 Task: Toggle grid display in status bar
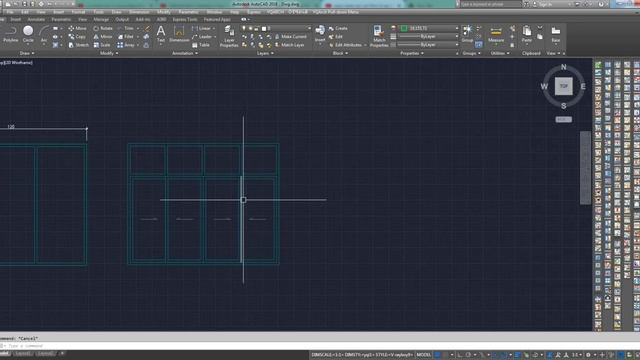(x=438, y=355)
